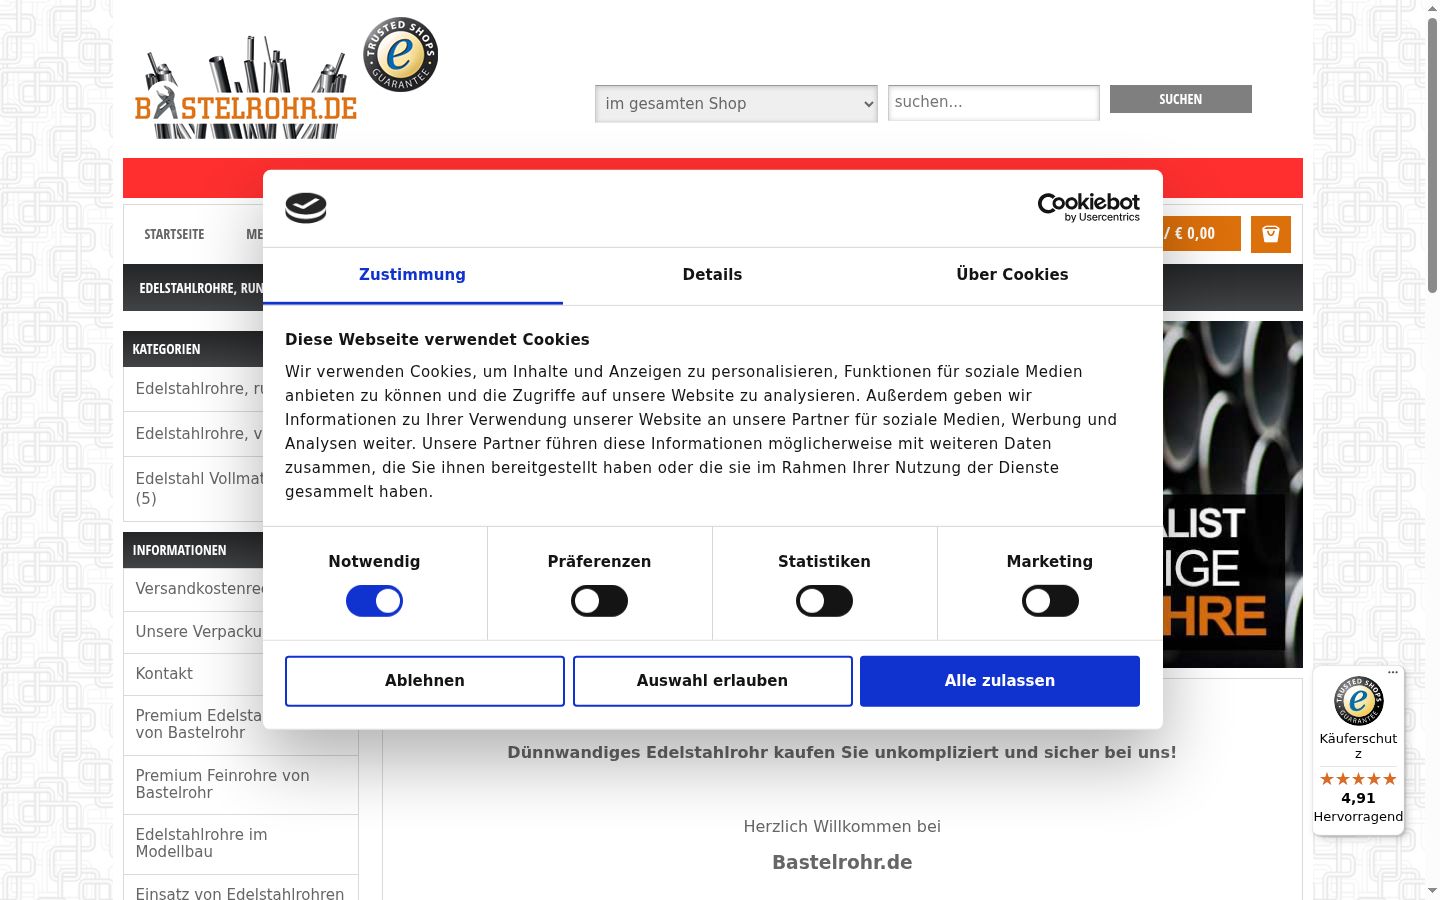Click the star rating in Trusted Shops widget
The width and height of the screenshot is (1440, 900).
(x=1358, y=778)
